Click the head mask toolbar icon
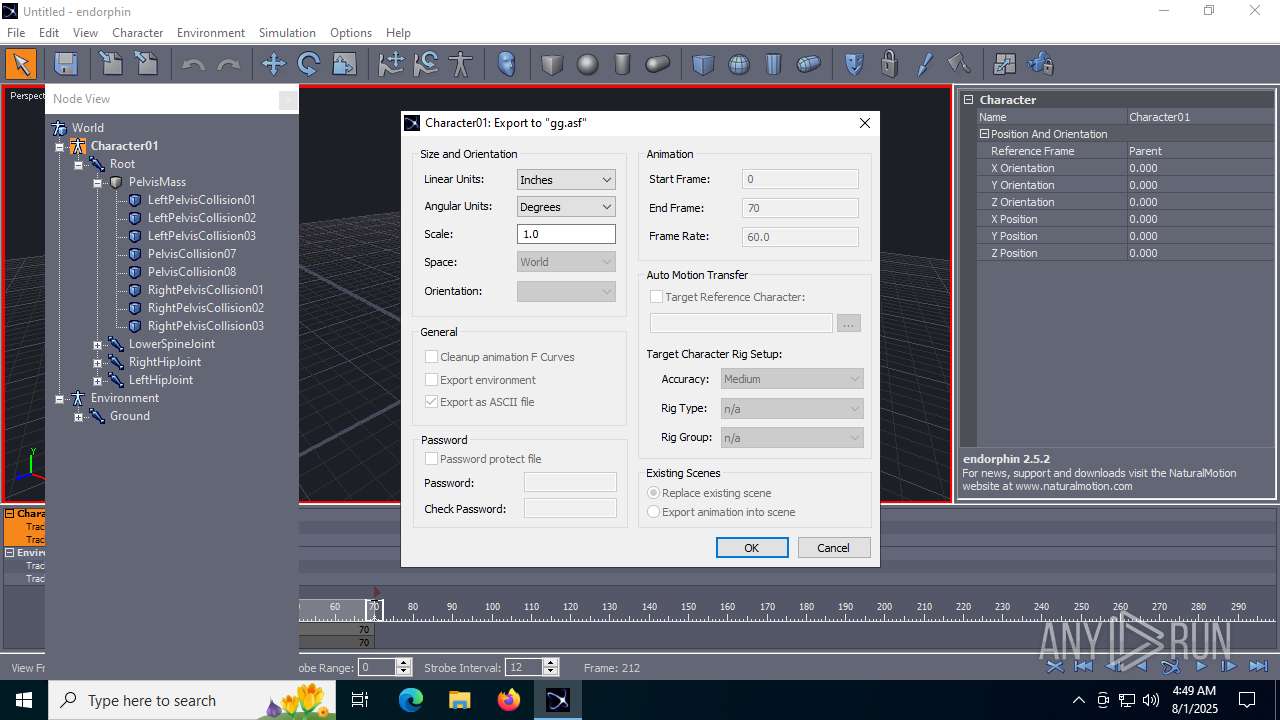This screenshot has height=720, width=1280. click(506, 65)
